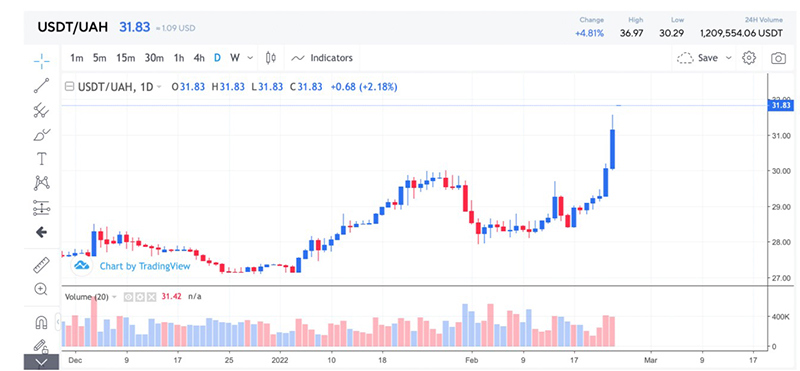Select the long position prediction tool

pyautogui.click(x=41, y=208)
